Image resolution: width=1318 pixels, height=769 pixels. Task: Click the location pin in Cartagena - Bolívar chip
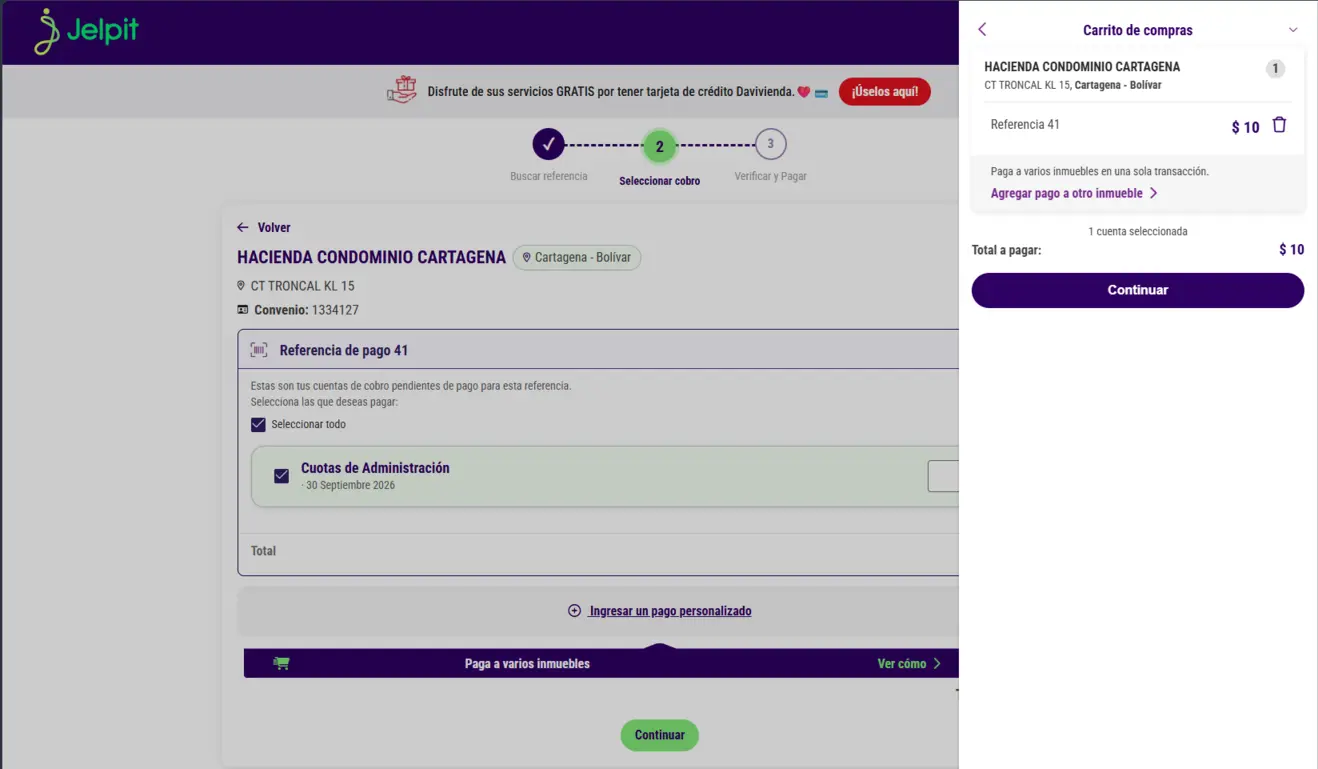coord(526,257)
